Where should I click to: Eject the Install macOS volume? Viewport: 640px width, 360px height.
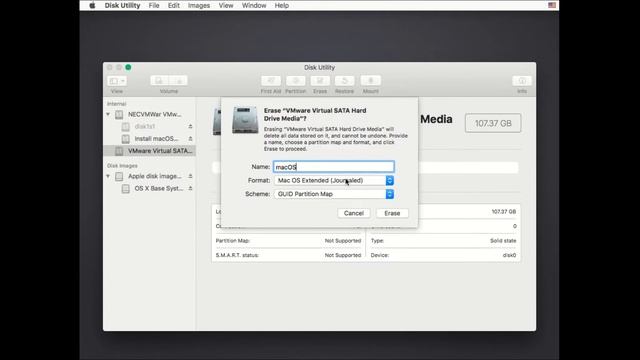click(x=190, y=139)
